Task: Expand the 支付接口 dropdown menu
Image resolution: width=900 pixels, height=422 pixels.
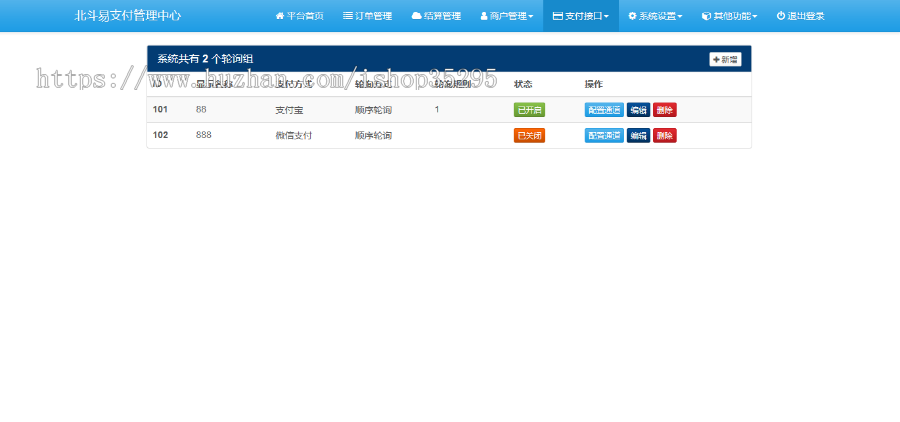Action: coord(580,16)
